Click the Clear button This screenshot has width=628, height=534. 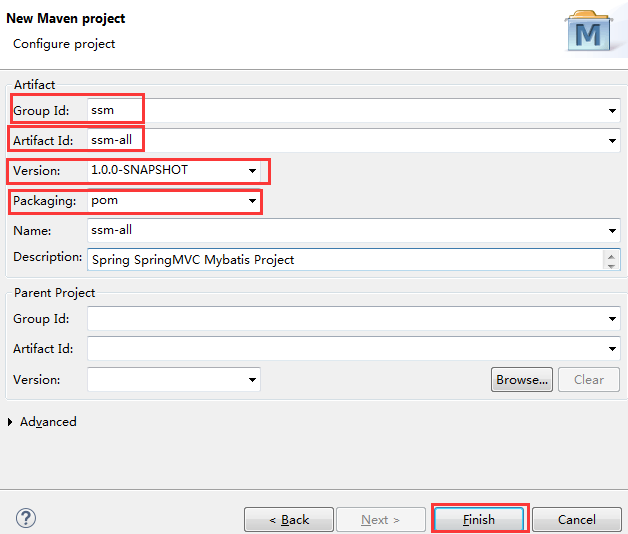pyautogui.click(x=589, y=379)
